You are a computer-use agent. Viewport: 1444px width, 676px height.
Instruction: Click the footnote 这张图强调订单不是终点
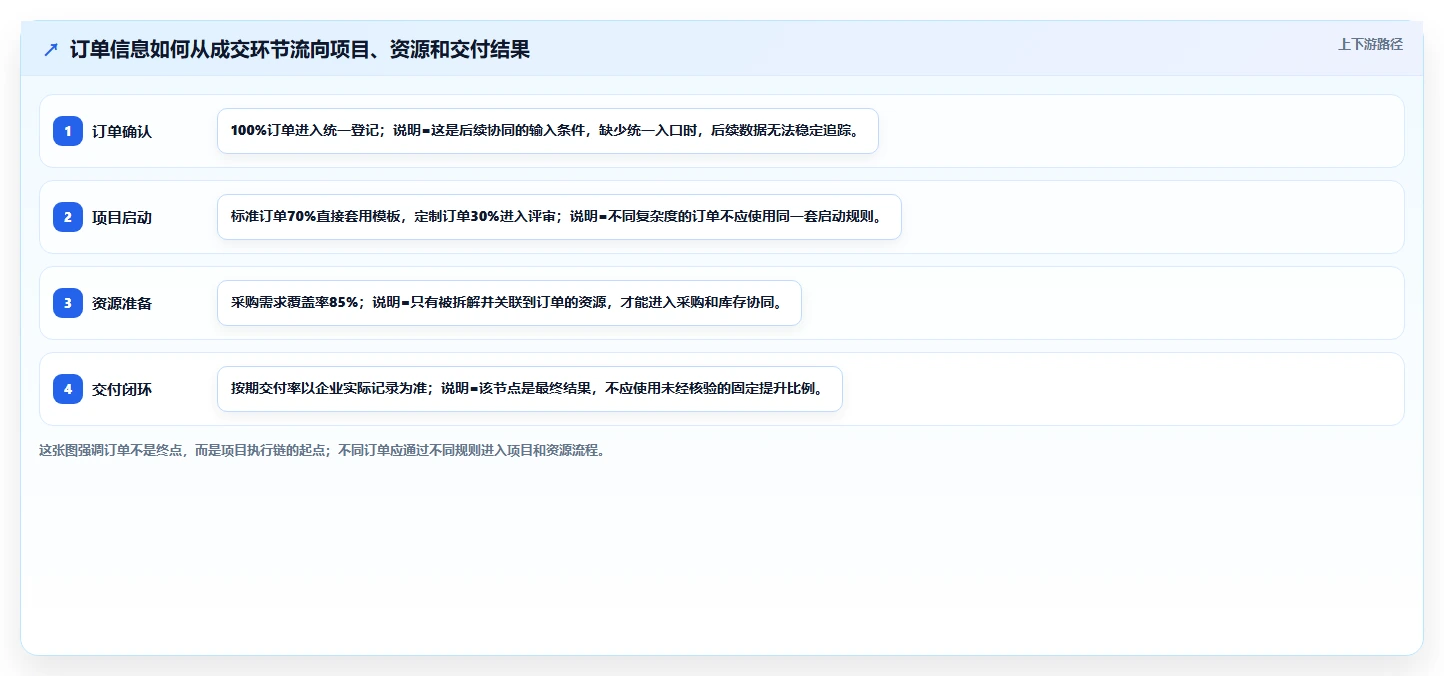(x=322, y=450)
